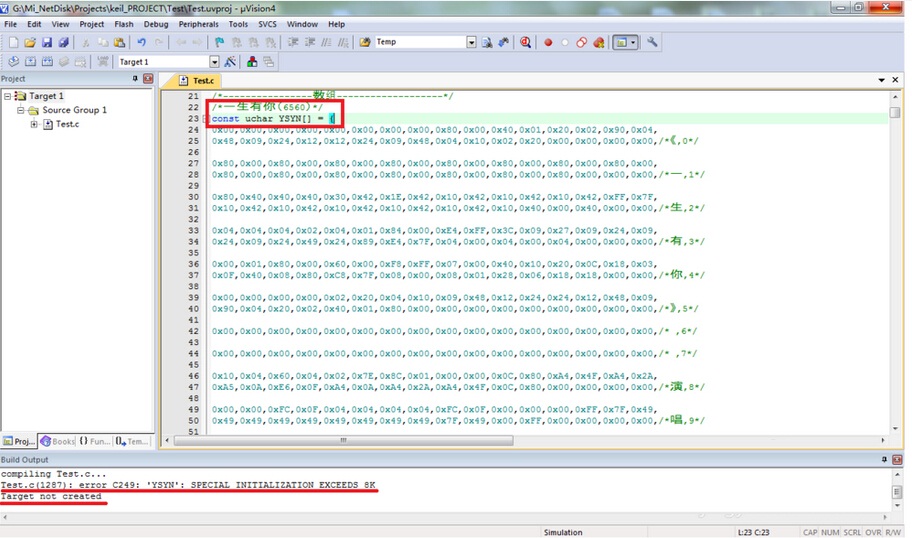The width and height of the screenshot is (912, 538).
Task: Open the Manage Components colored blocks icon
Action: coord(251,62)
